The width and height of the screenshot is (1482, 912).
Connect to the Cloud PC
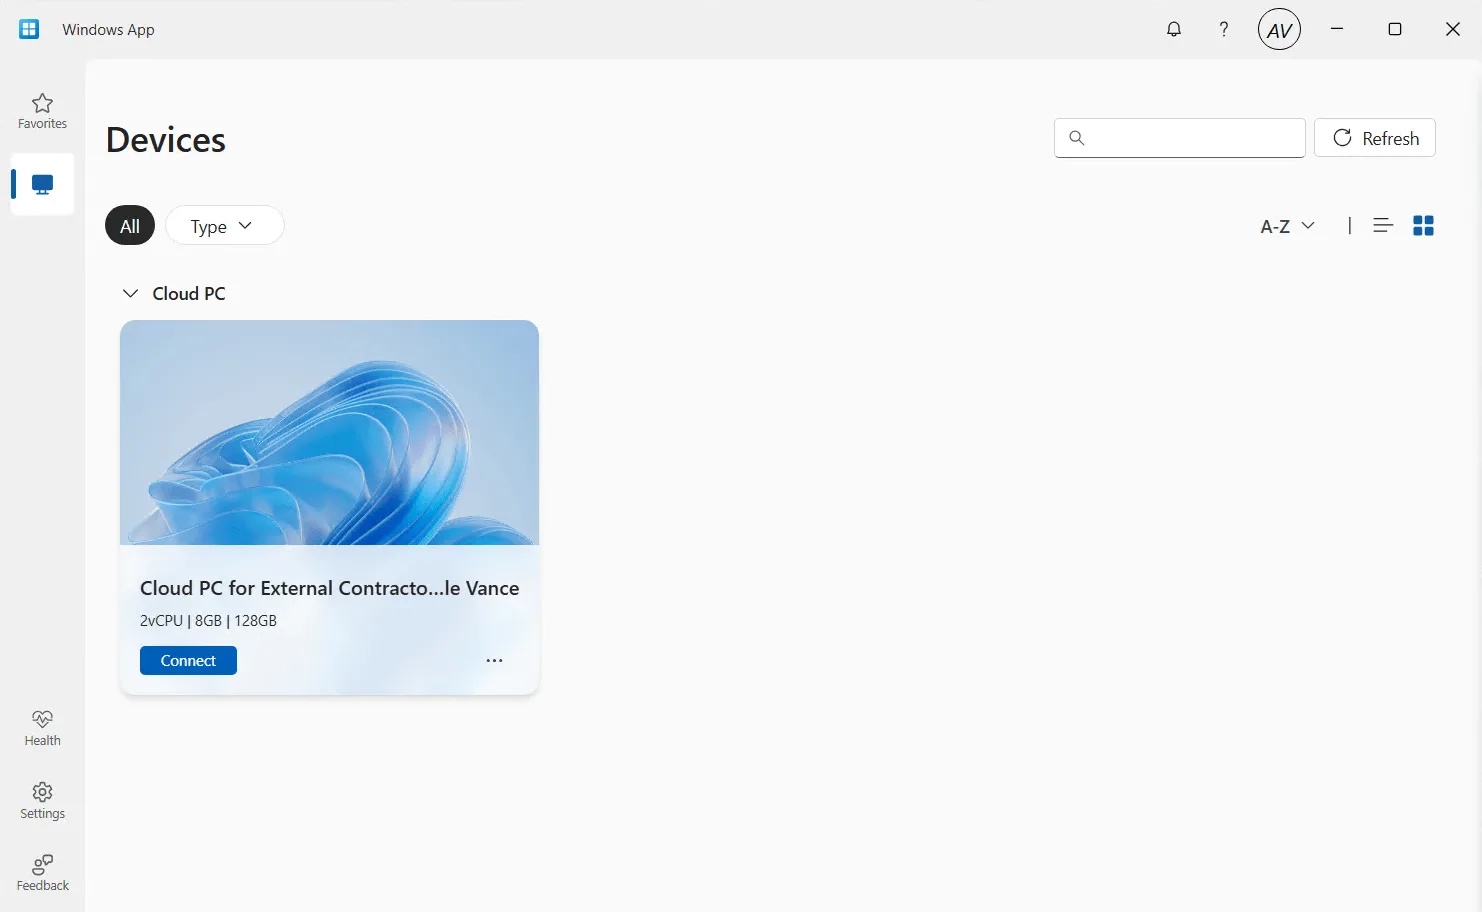click(x=188, y=661)
